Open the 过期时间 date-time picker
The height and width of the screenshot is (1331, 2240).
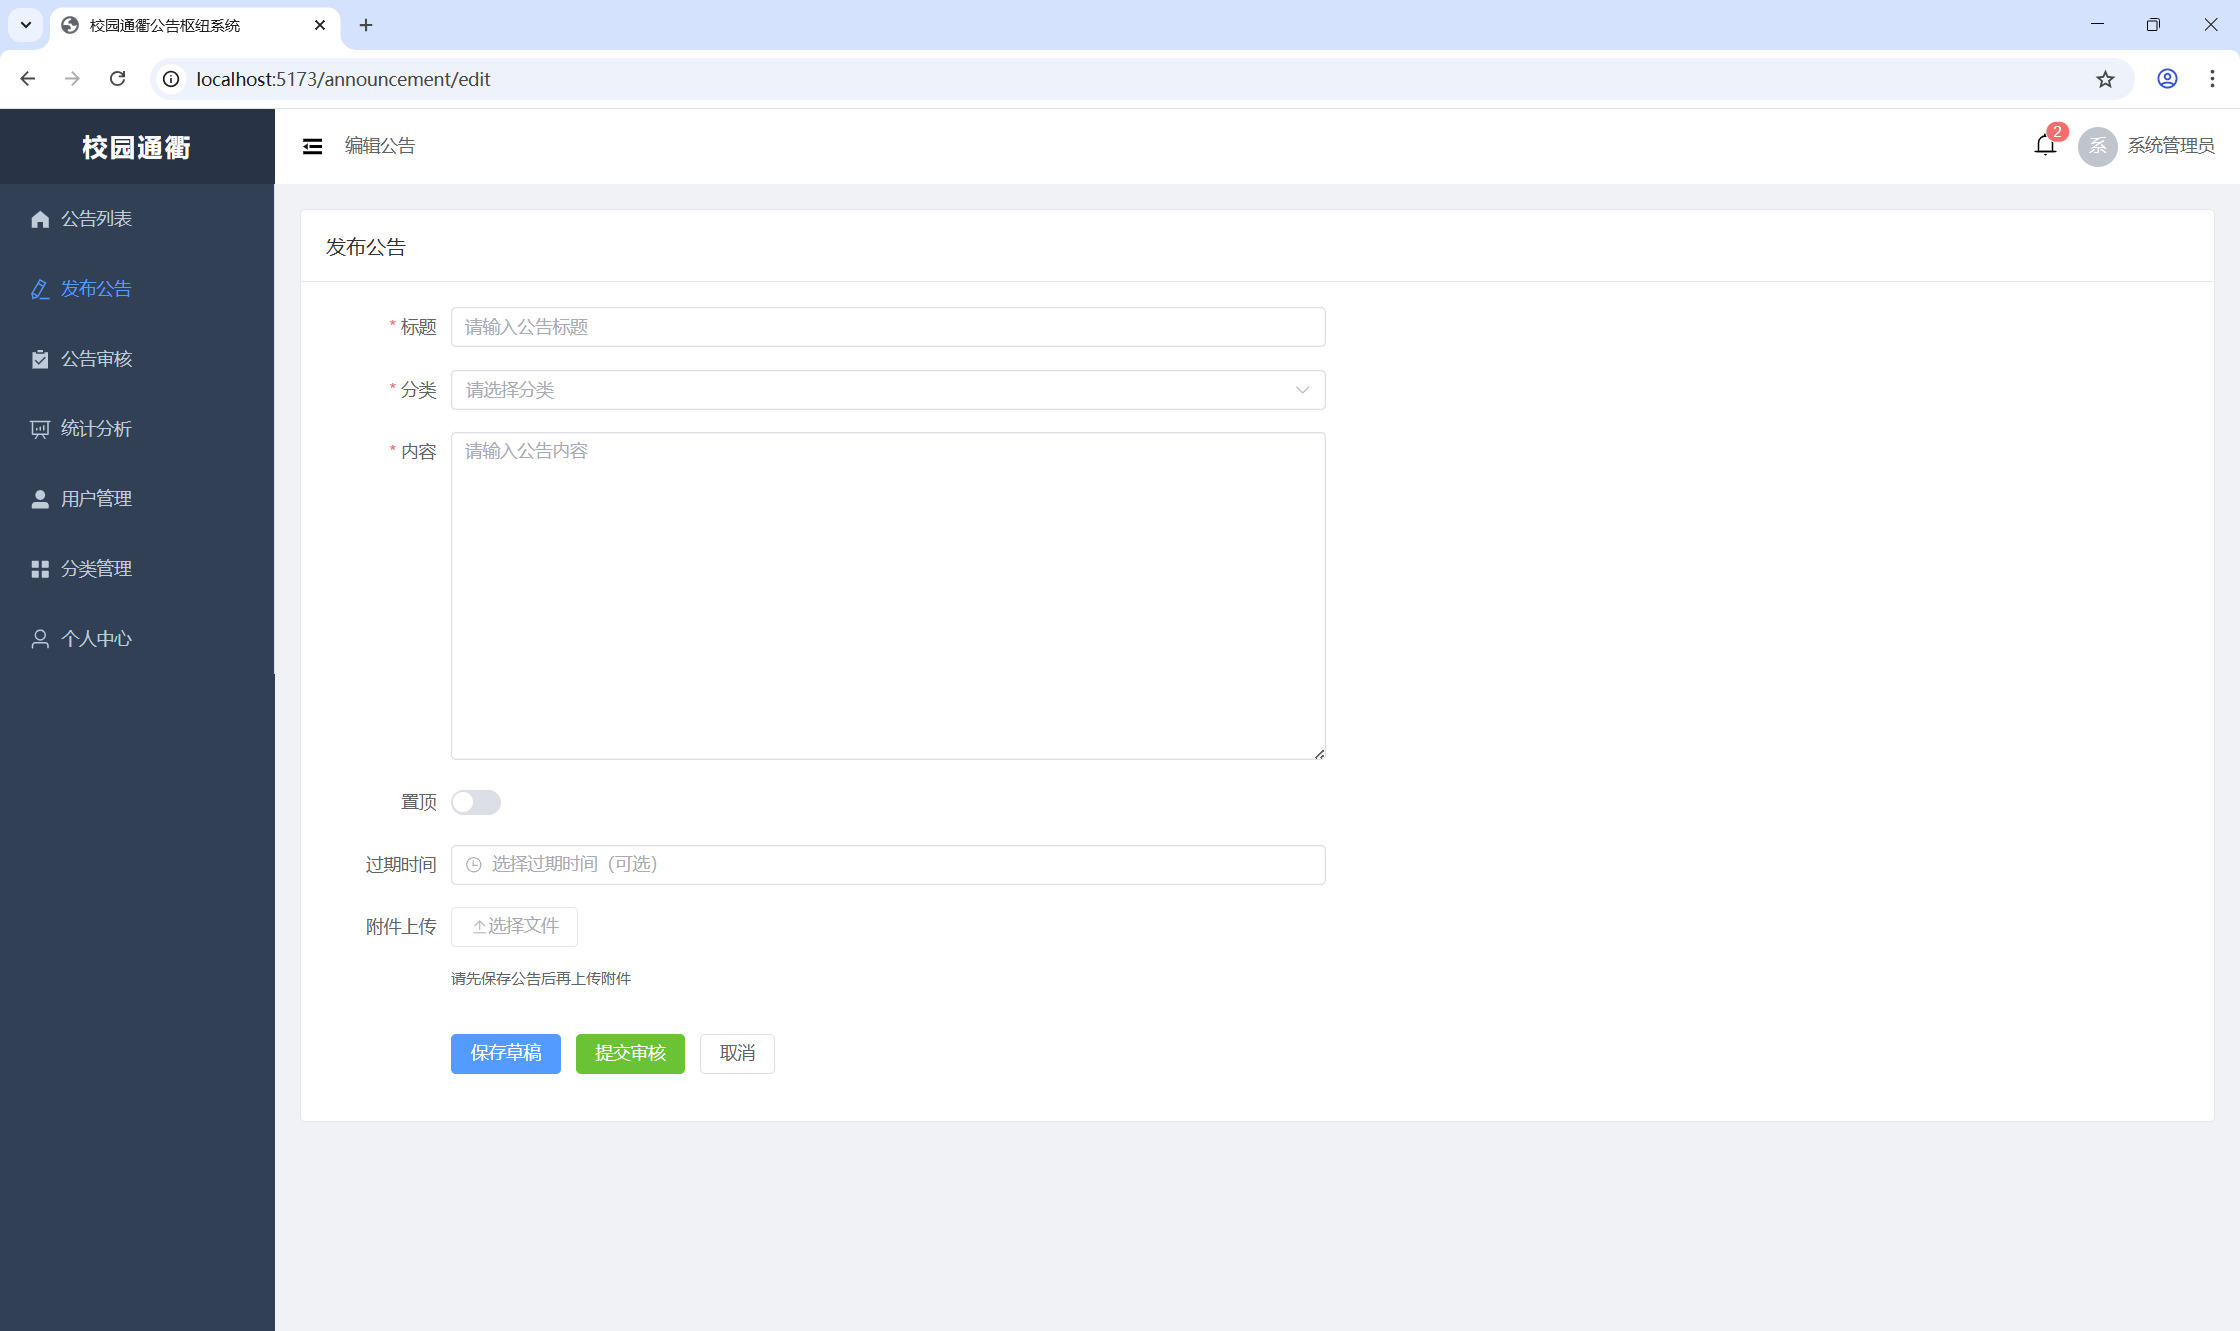pyautogui.click(x=888, y=864)
